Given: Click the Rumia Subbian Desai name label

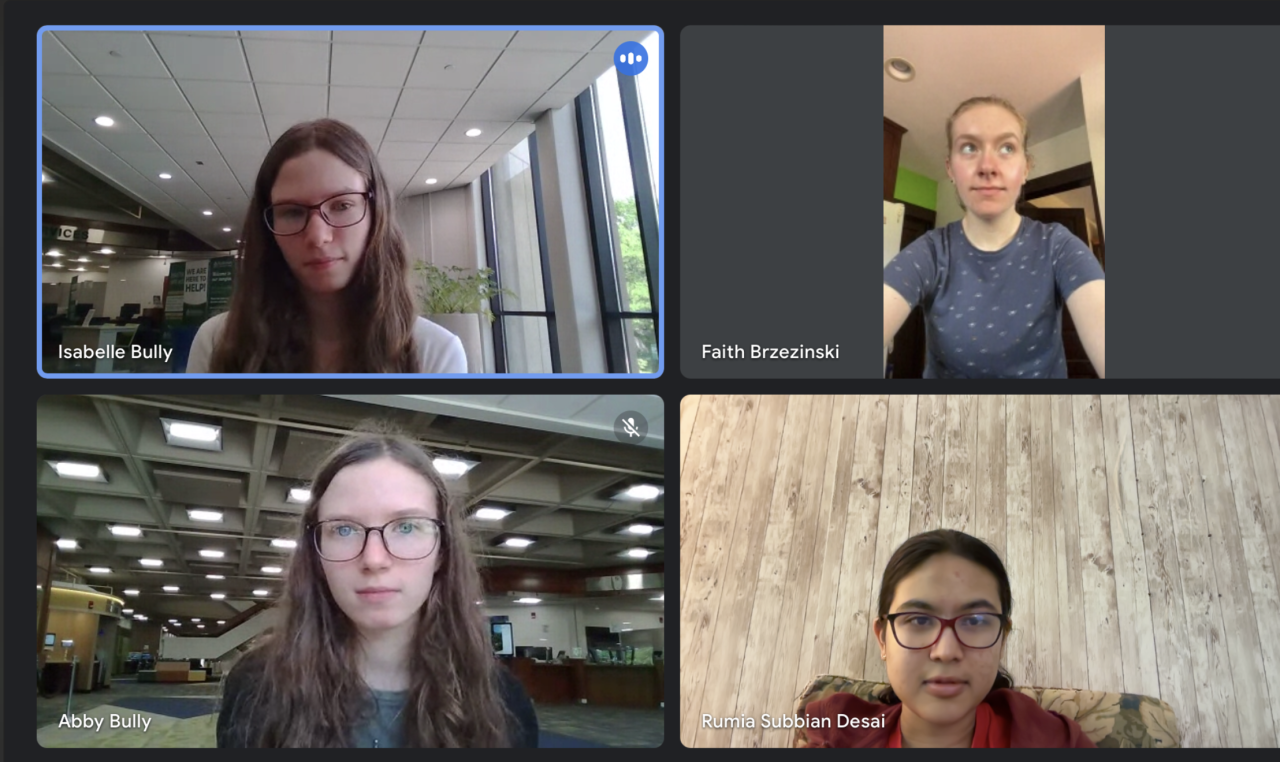Looking at the screenshot, I should click(x=793, y=721).
